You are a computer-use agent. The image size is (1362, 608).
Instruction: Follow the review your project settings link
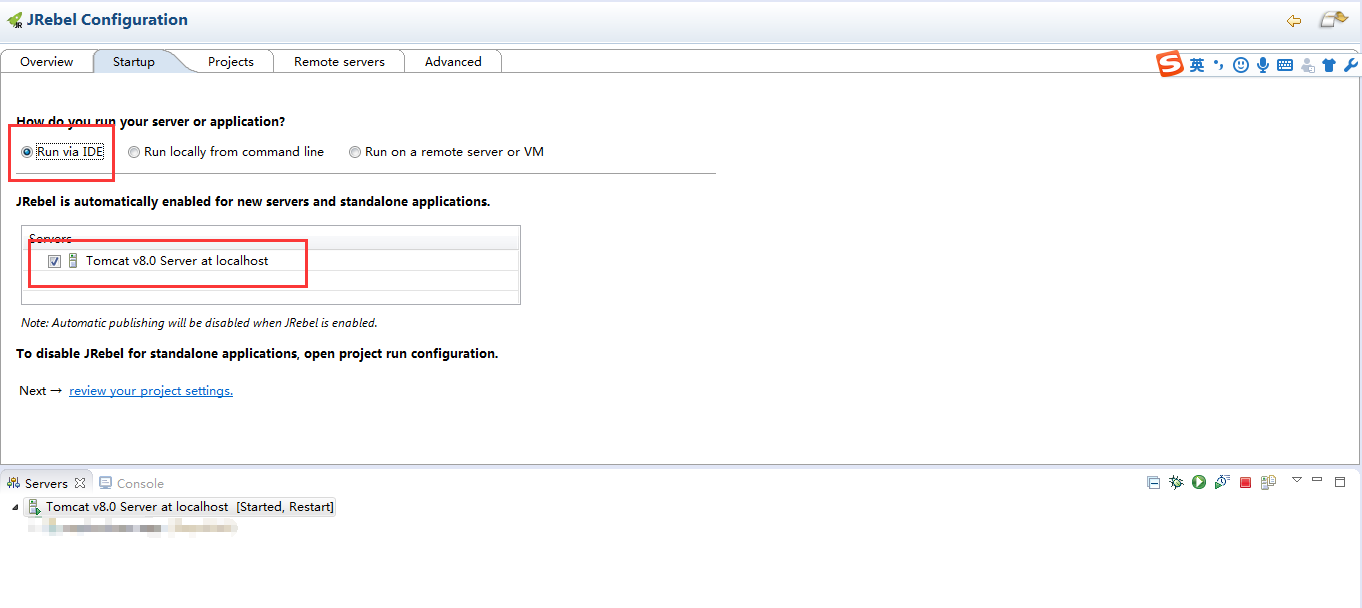(x=151, y=391)
